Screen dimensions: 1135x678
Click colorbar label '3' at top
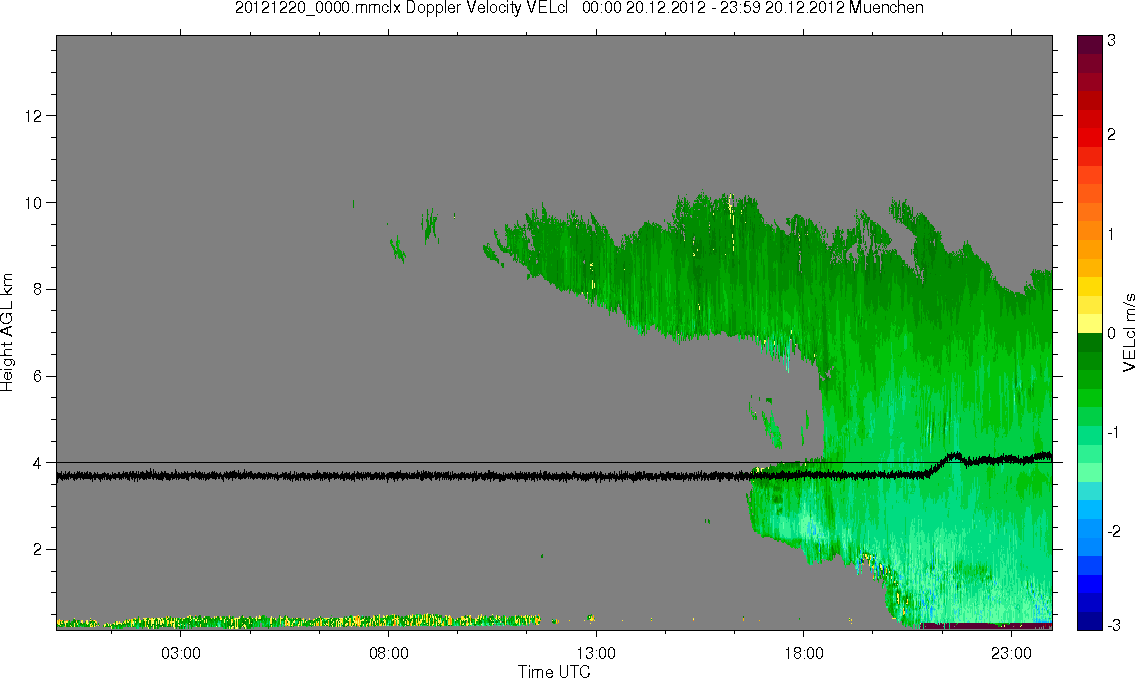click(x=1111, y=41)
